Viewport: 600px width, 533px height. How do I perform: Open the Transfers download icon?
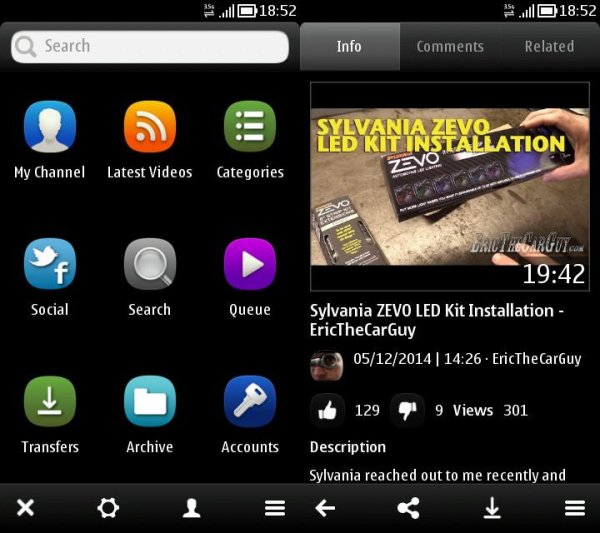pyautogui.click(x=50, y=401)
